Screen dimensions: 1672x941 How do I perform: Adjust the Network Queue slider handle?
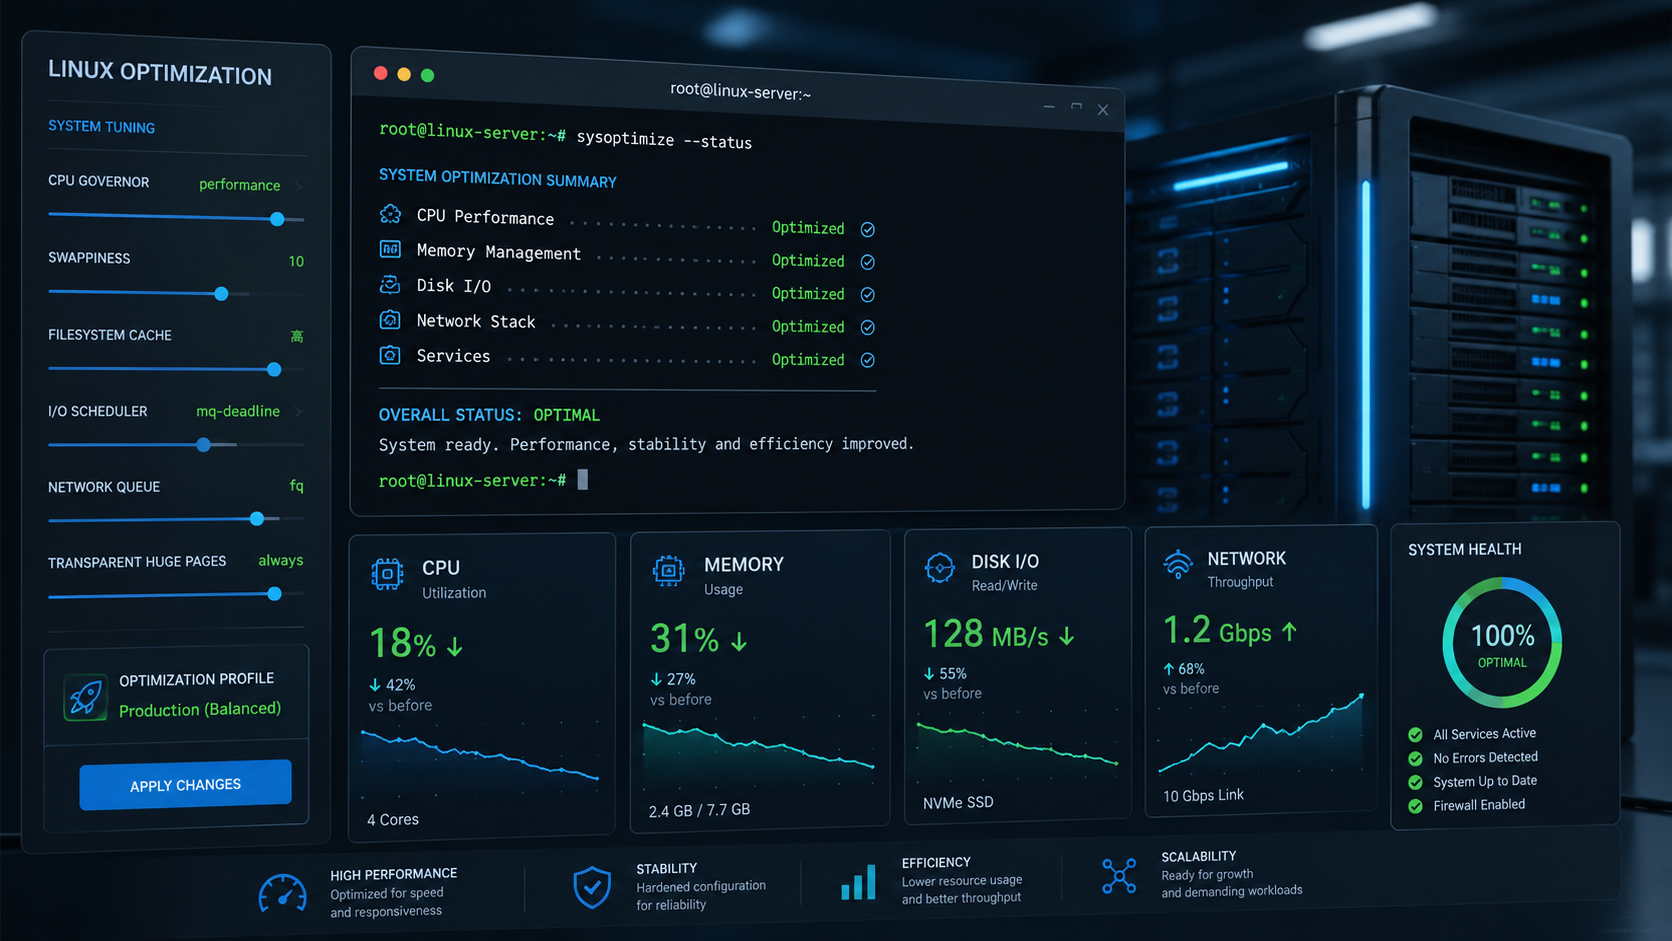tap(257, 519)
